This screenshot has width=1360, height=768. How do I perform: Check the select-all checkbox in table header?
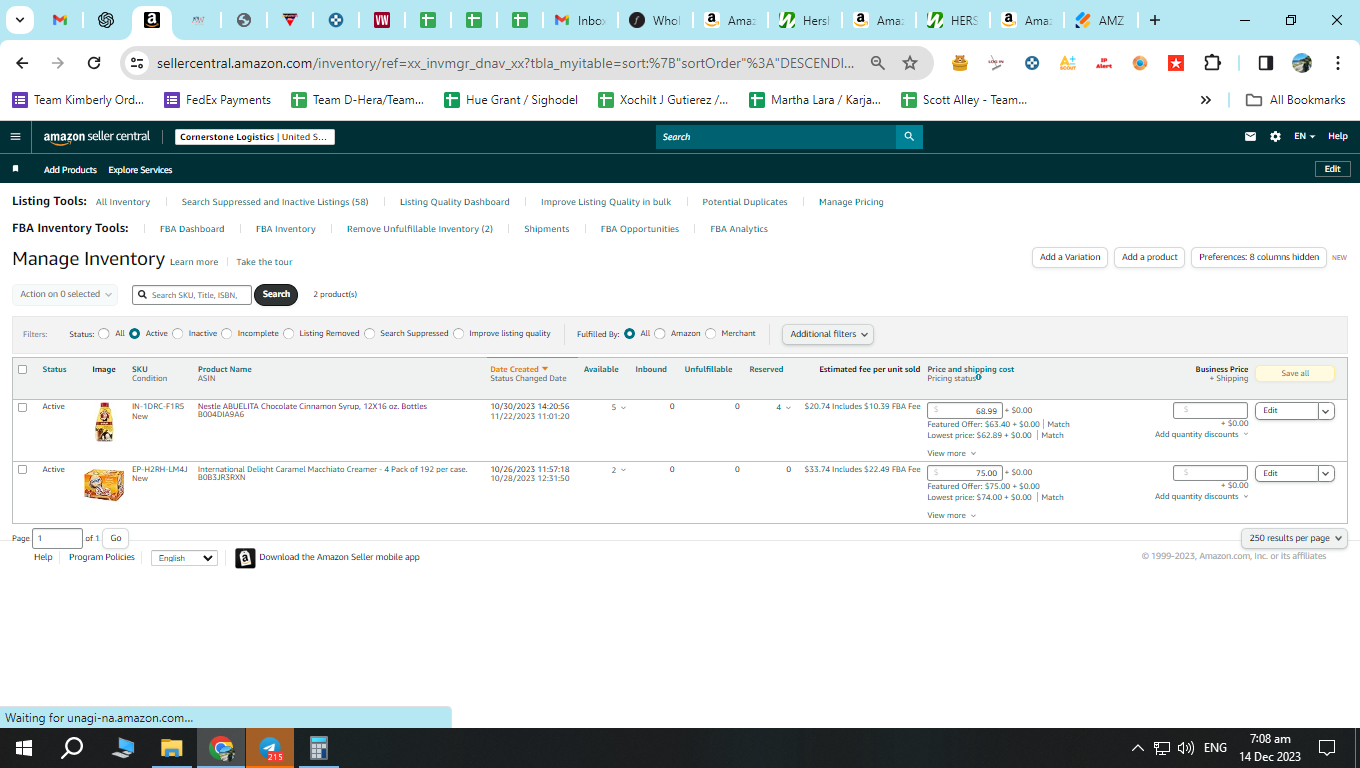click(22, 369)
